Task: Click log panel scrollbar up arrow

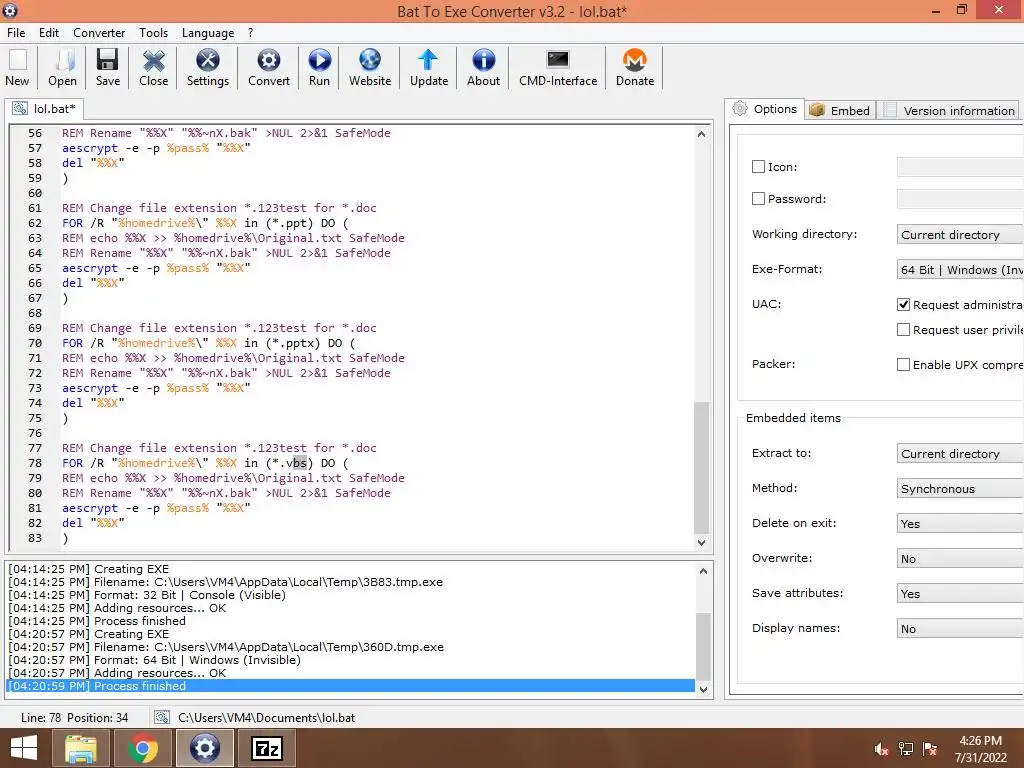Action: [x=703, y=571]
